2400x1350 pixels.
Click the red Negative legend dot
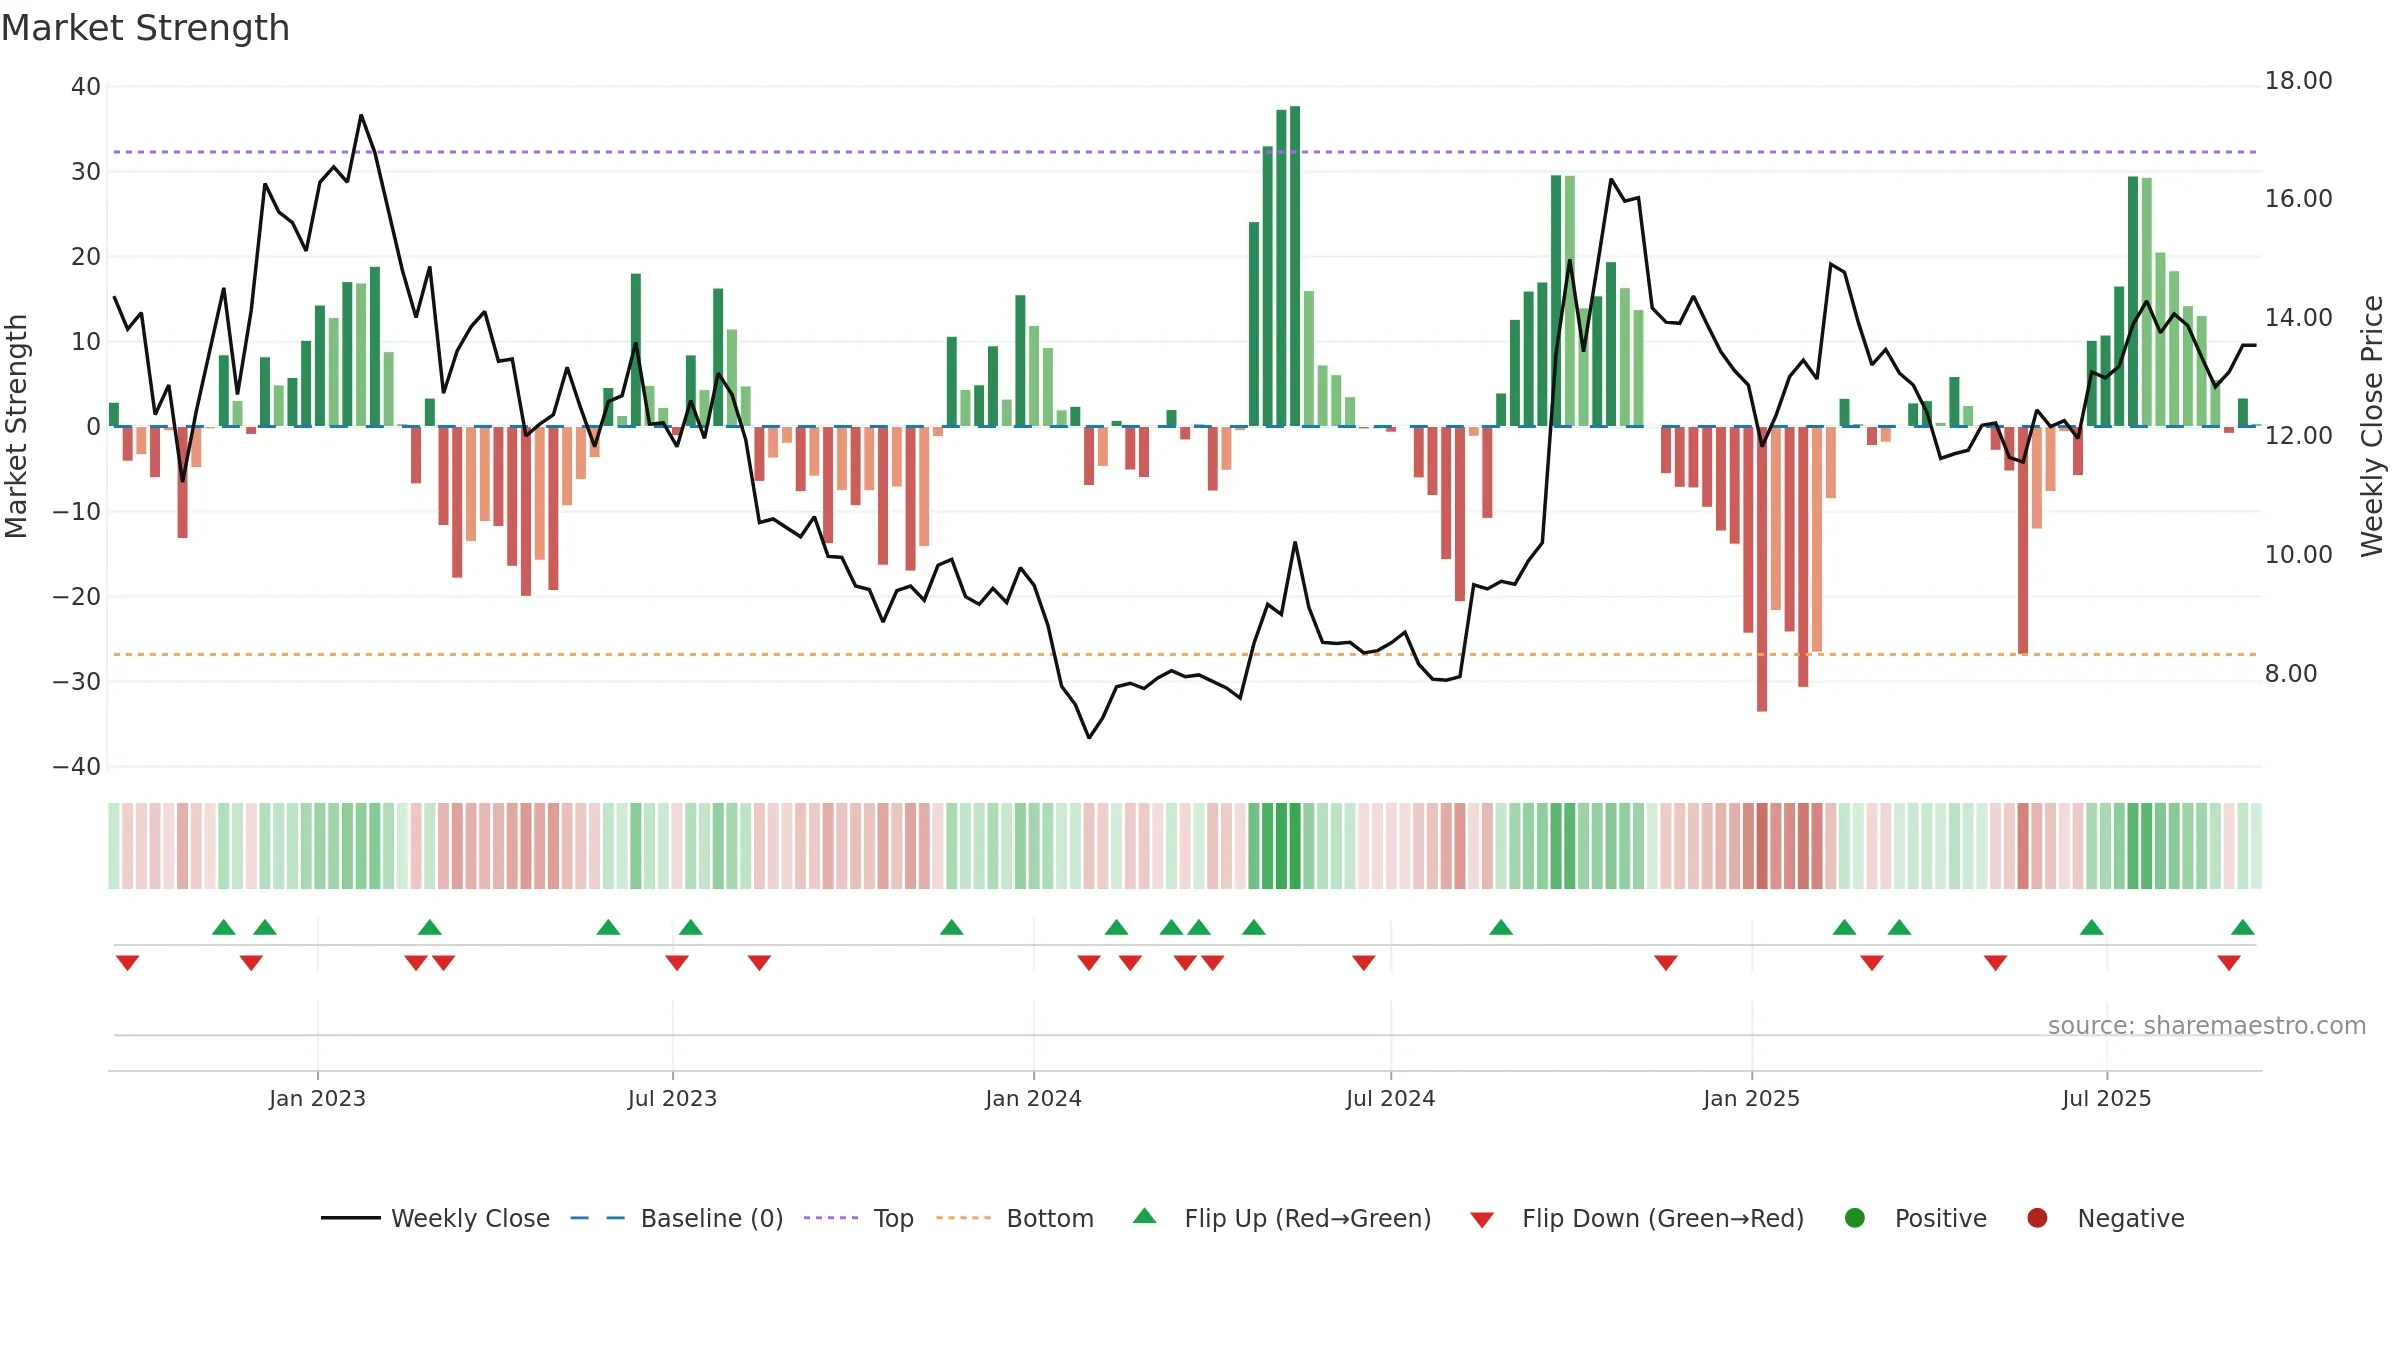click(2037, 1218)
